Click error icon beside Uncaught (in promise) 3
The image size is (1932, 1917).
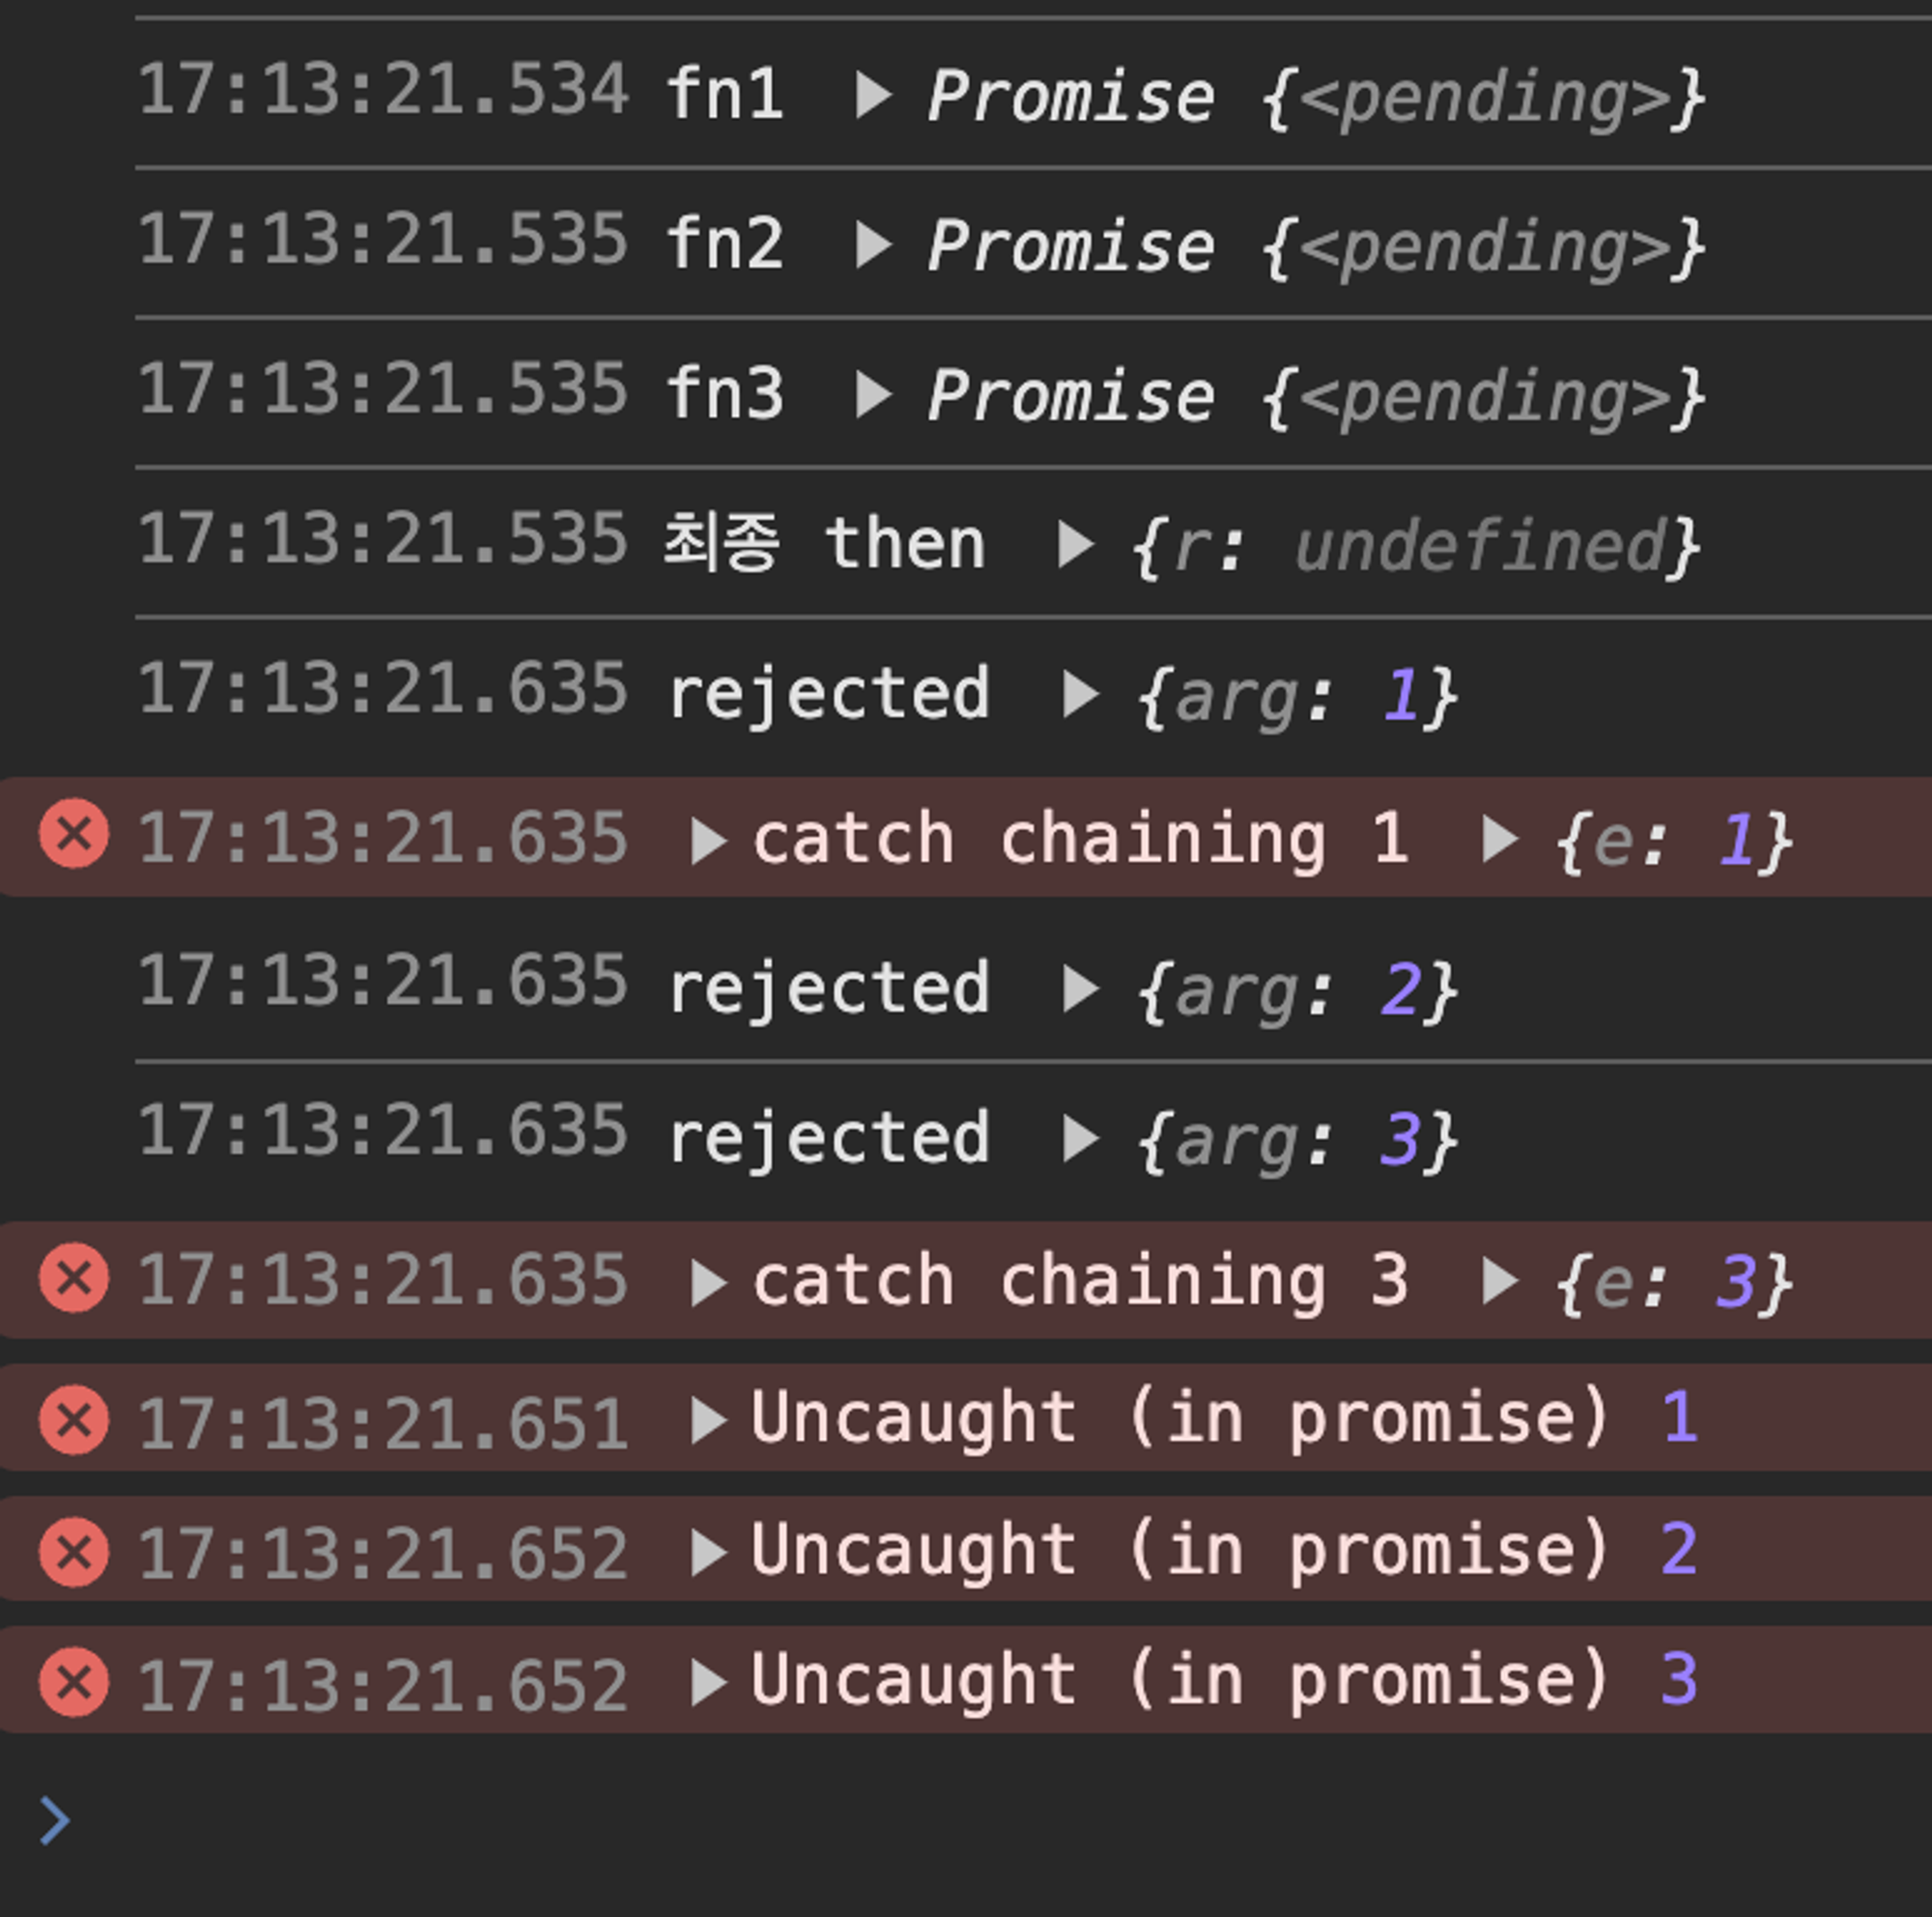[x=74, y=1683]
